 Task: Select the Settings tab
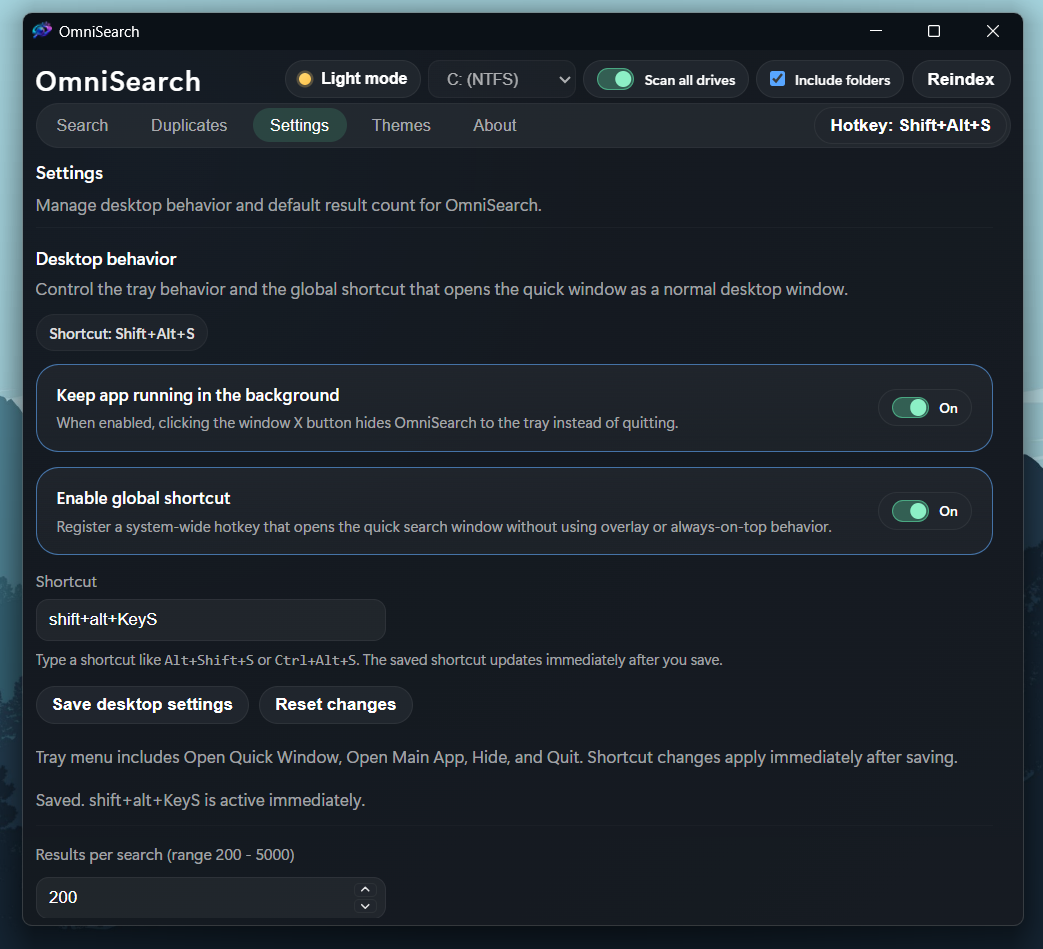299,125
